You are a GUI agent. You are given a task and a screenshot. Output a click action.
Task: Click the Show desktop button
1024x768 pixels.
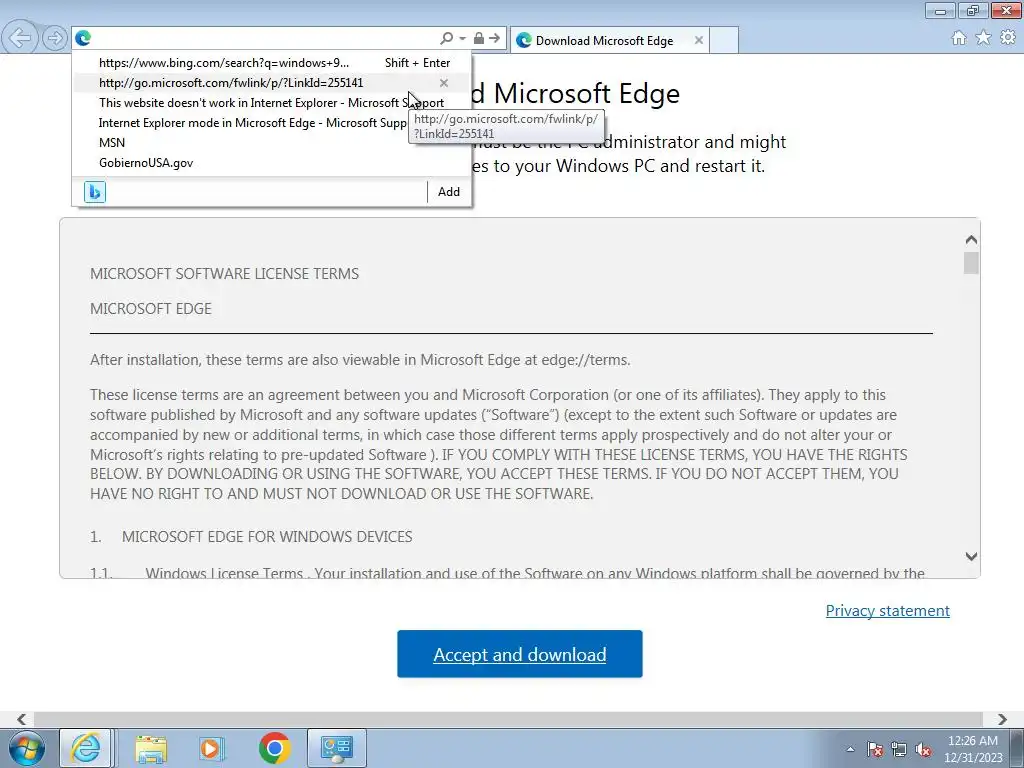1017,748
